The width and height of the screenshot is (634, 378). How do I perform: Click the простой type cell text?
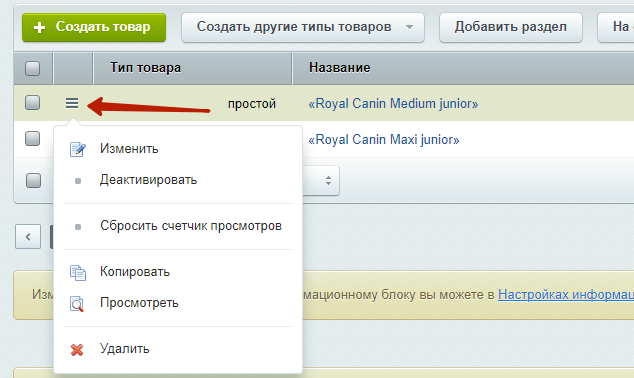coord(251,104)
